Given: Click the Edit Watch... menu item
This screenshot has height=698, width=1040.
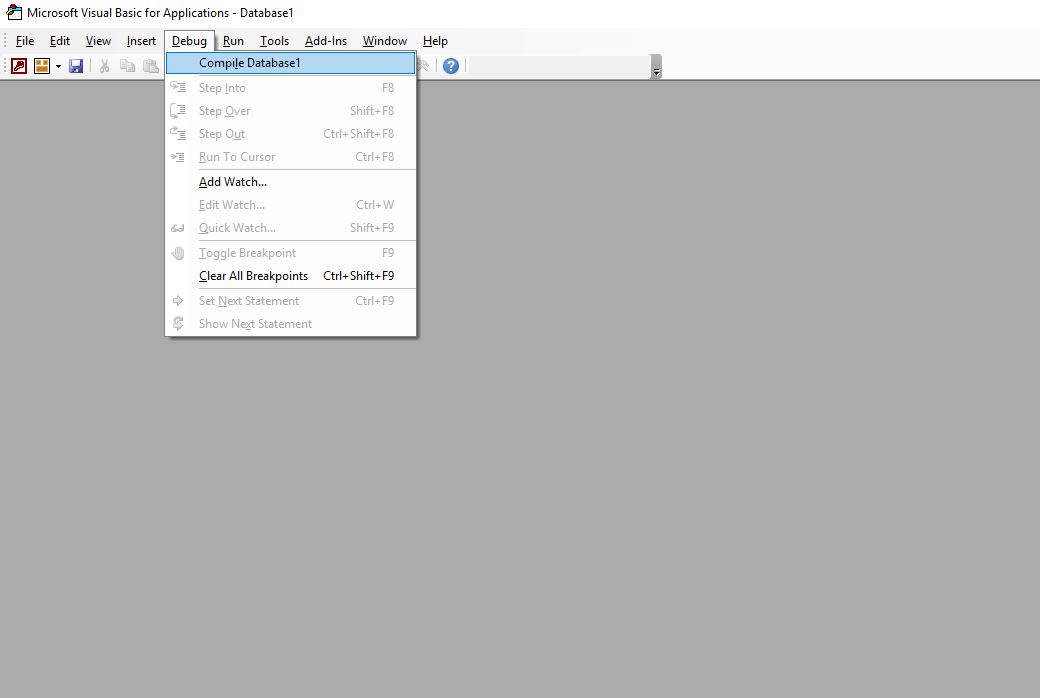Looking at the screenshot, I should point(291,205).
